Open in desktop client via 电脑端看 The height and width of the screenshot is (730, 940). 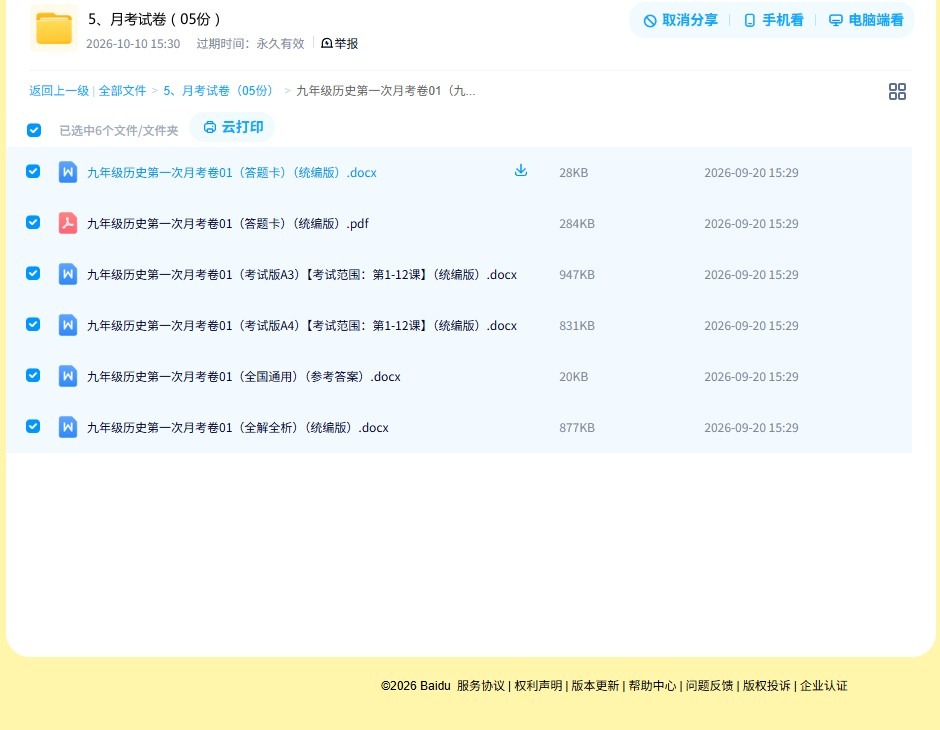pyautogui.click(x=866, y=20)
